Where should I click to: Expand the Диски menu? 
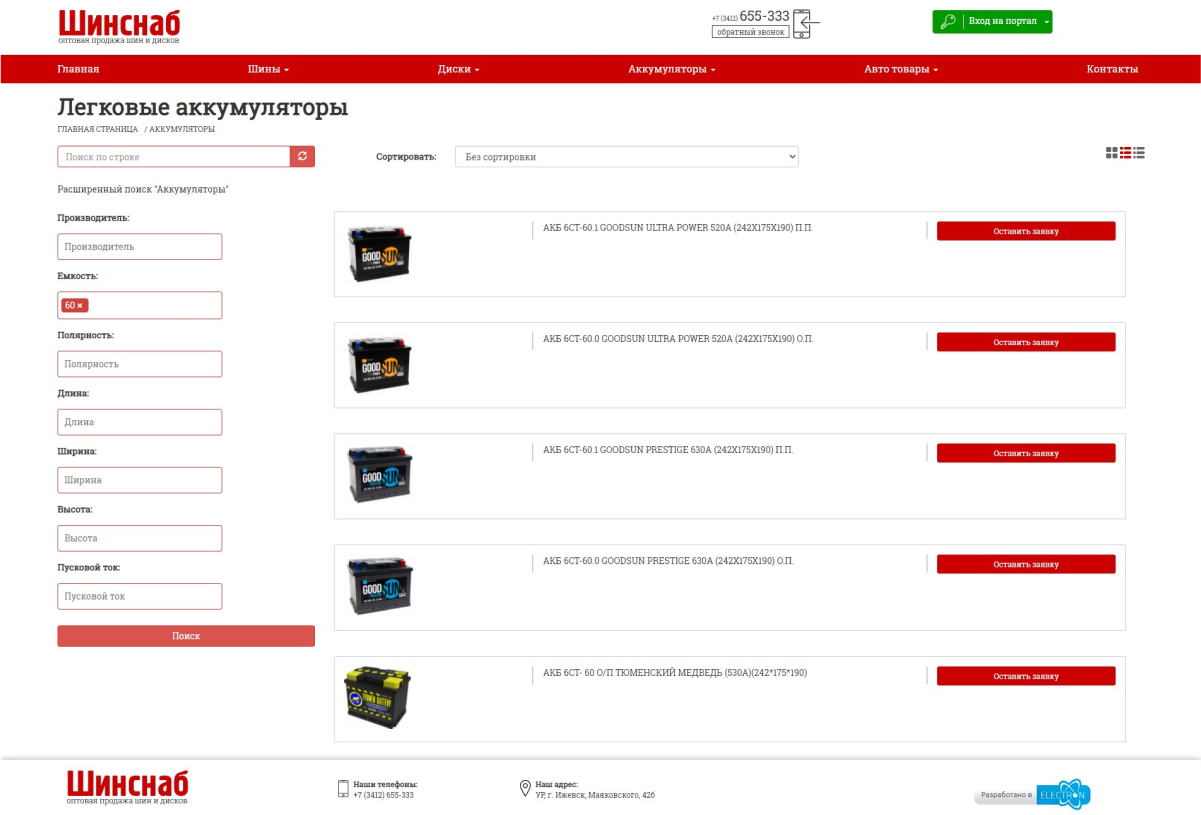pos(459,69)
